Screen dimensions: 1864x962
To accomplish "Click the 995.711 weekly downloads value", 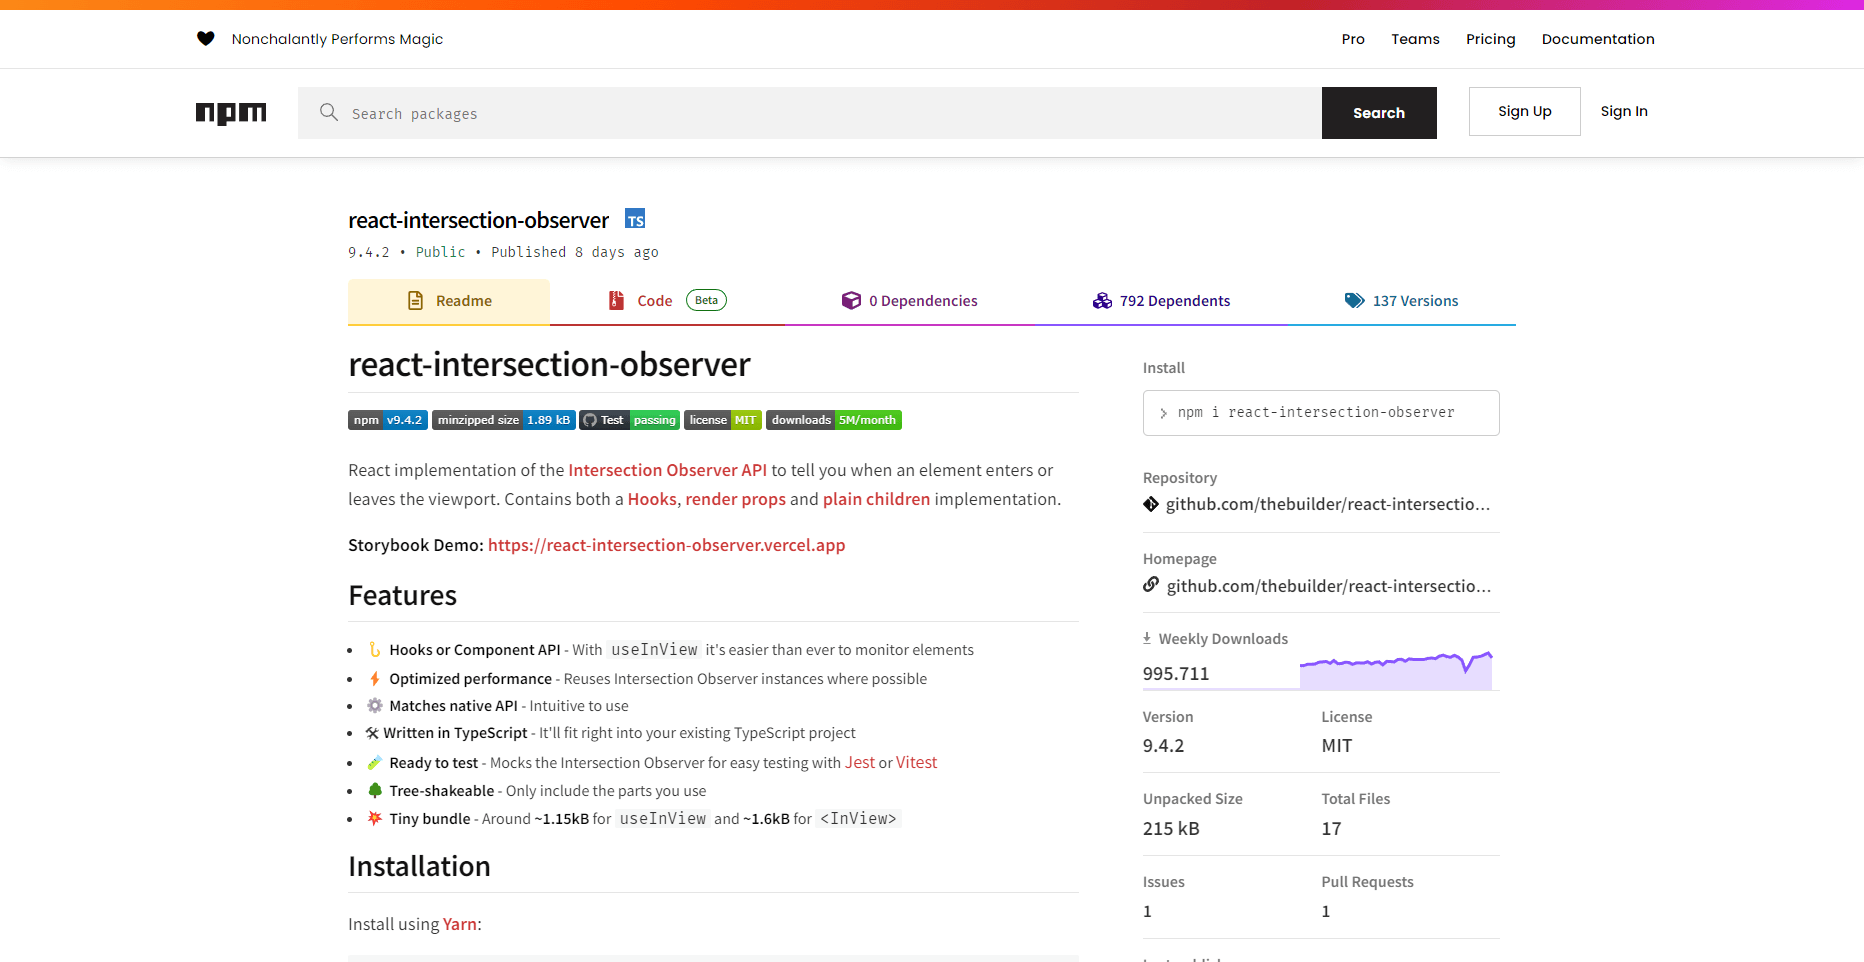I will [x=1176, y=674].
